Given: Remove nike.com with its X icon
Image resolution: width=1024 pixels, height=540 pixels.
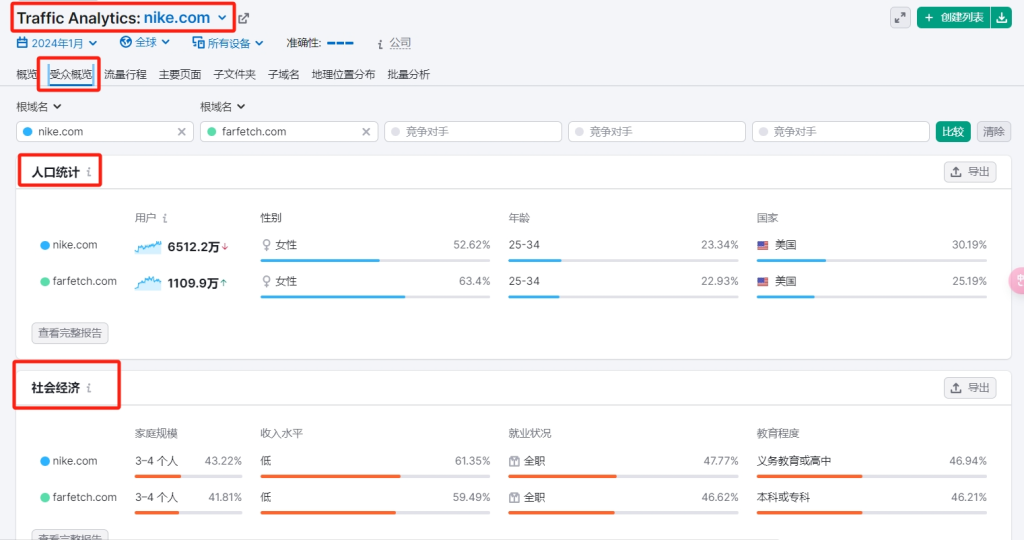Looking at the screenshot, I should click(182, 132).
